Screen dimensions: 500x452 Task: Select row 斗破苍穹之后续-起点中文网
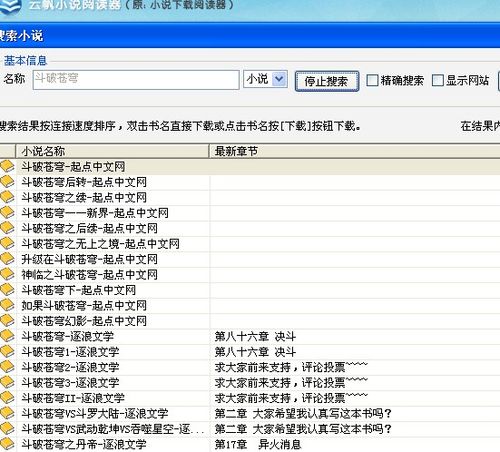click(250, 228)
